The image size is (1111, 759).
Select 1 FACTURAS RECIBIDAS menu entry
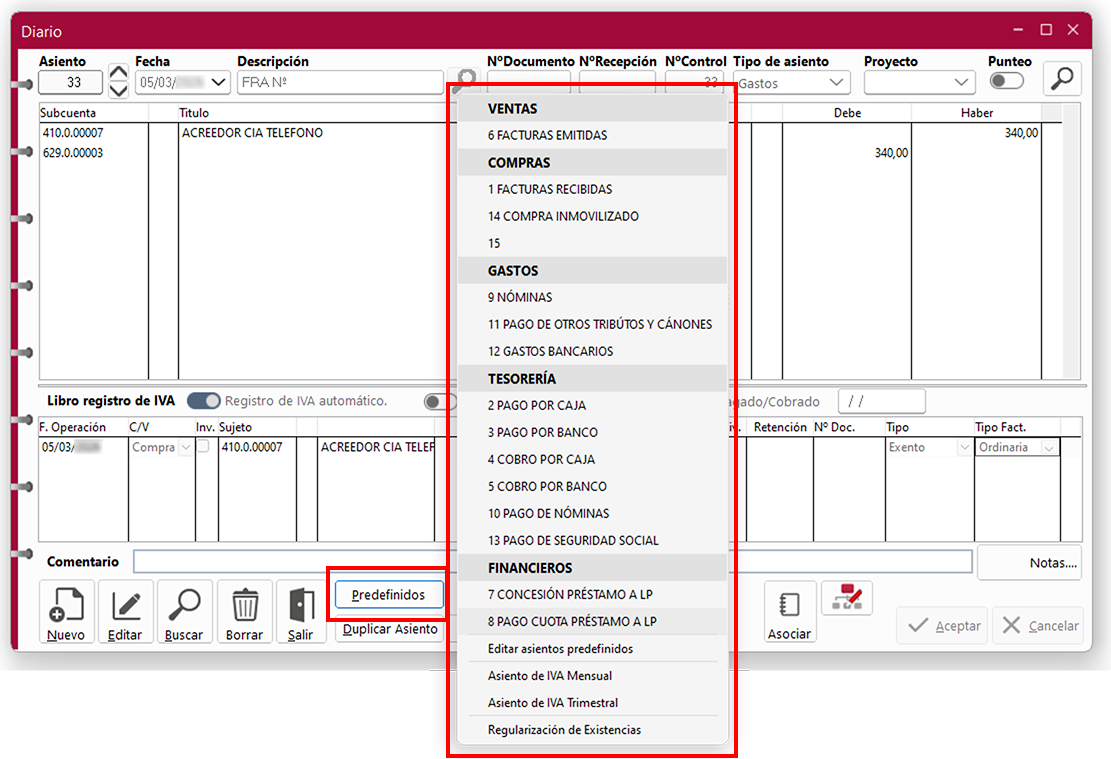pos(550,189)
